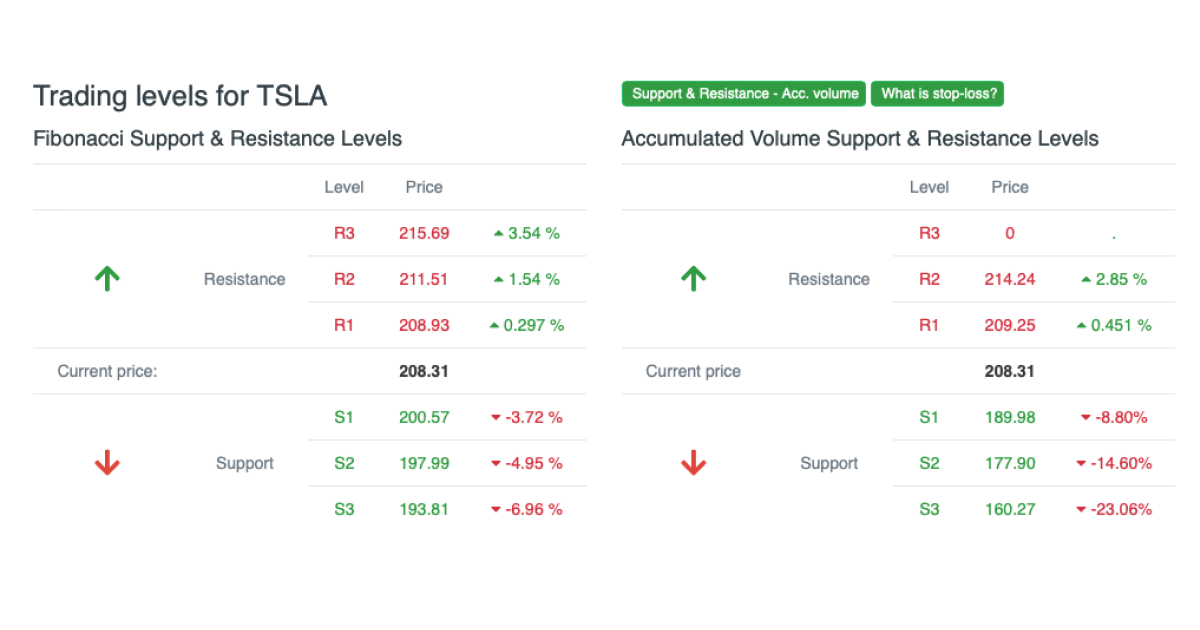Viewport: 1200px width, 630px height.
Task: Click the -3.72 % change value
Action: pos(526,417)
